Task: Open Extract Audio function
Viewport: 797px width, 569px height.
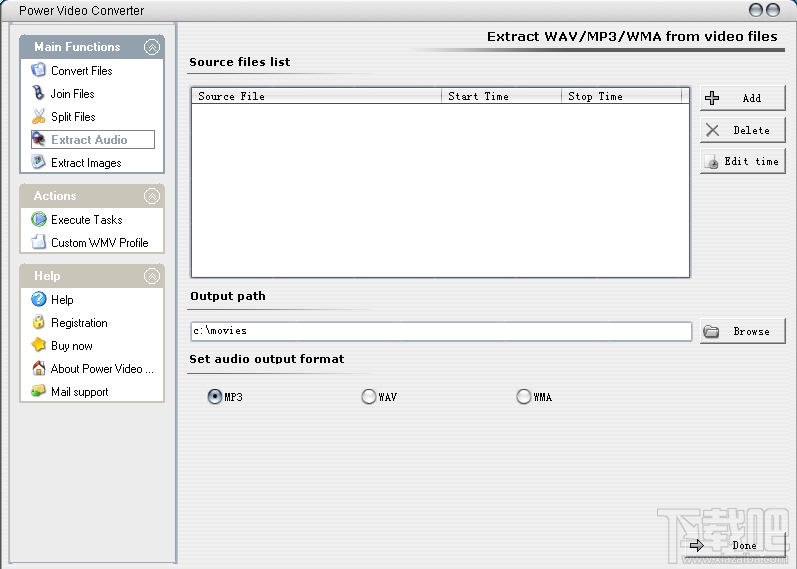Action: click(89, 139)
